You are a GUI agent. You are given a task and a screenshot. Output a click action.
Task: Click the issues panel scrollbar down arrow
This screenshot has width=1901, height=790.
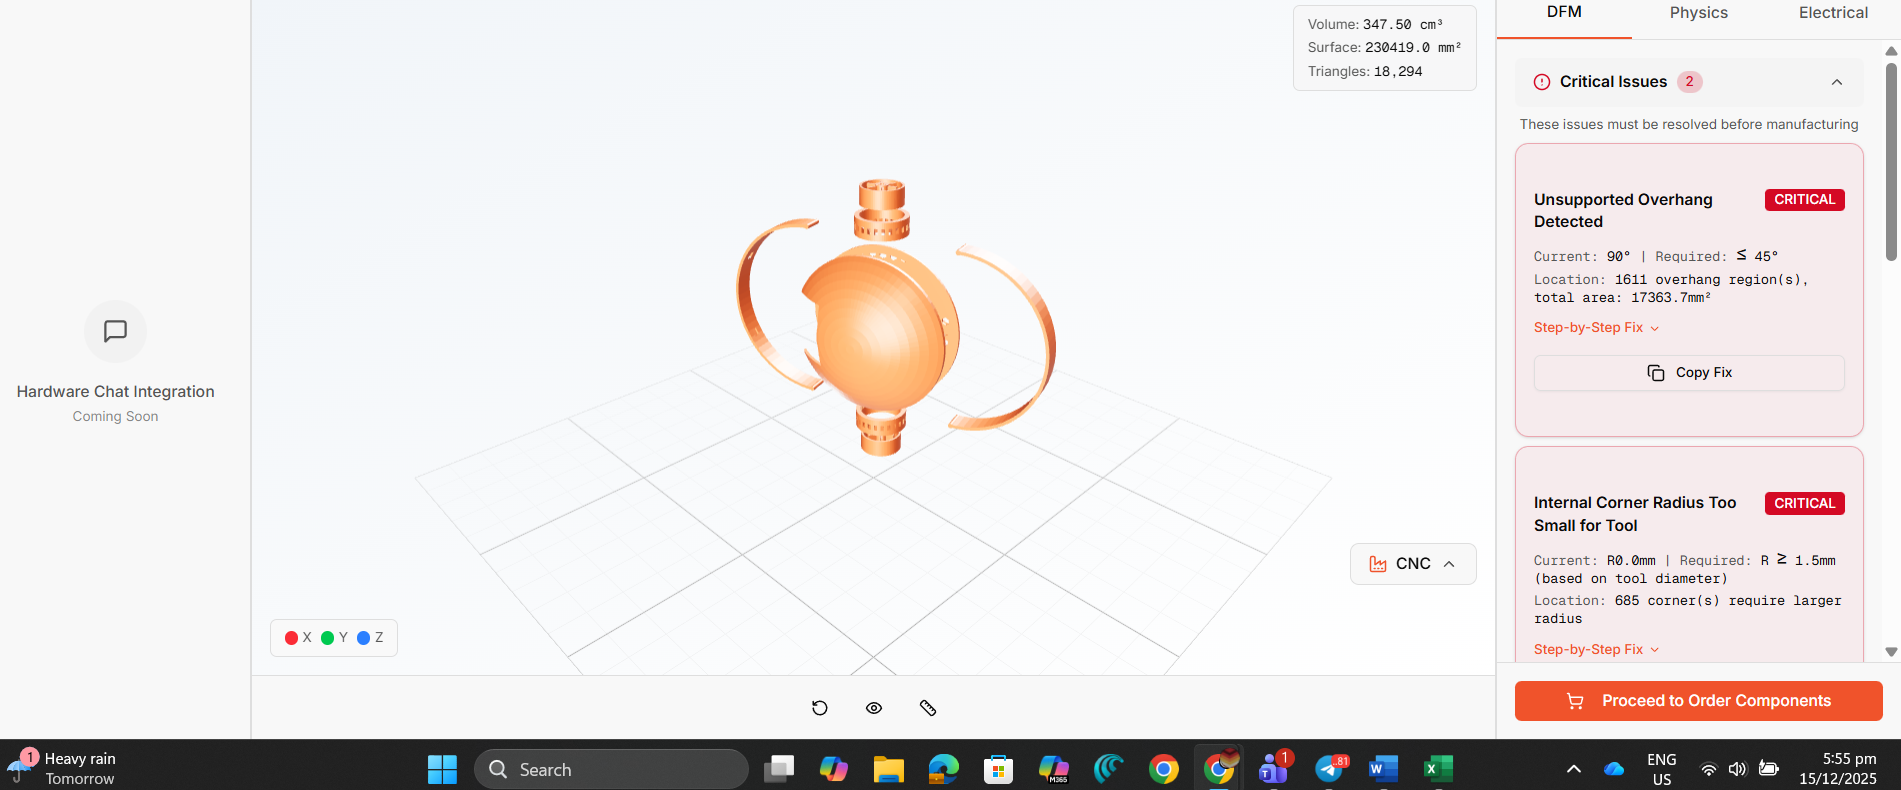[1891, 652]
